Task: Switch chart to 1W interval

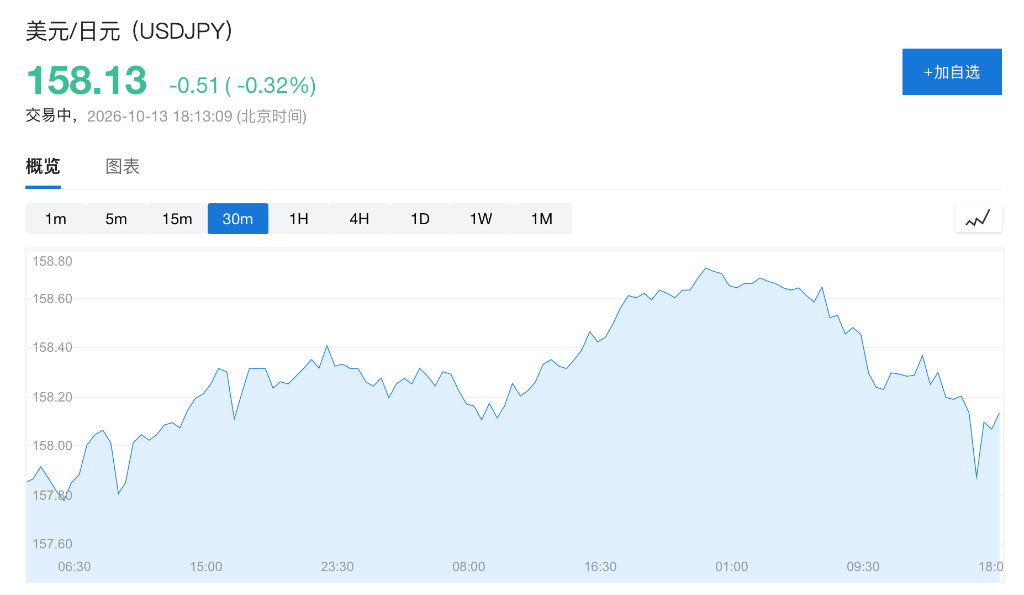Action: pos(481,219)
